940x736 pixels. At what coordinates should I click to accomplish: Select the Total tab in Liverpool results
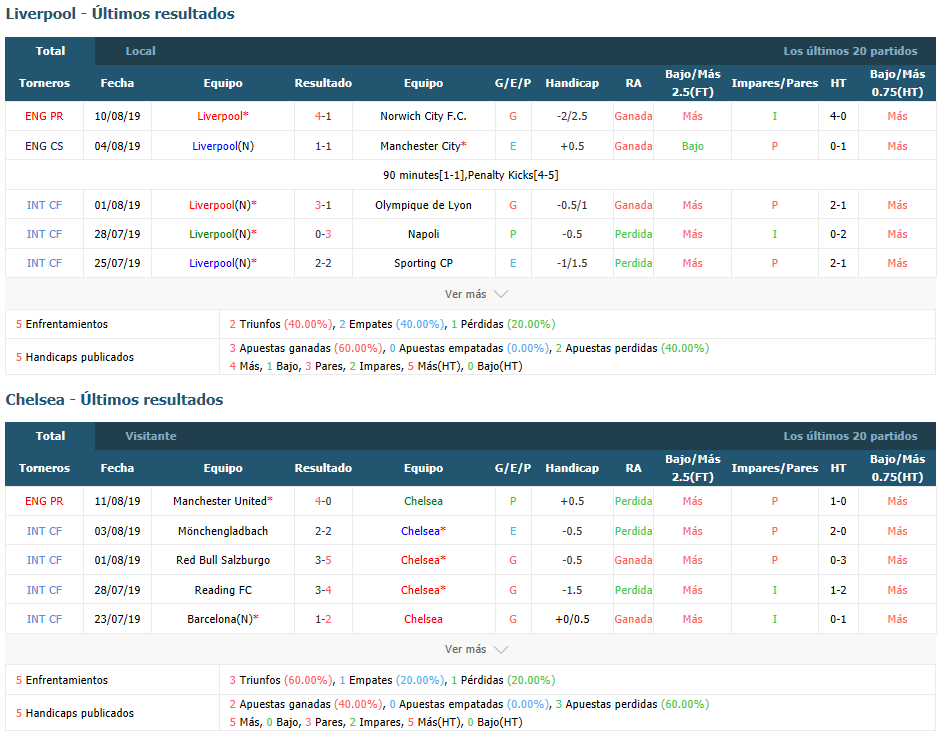tap(50, 51)
